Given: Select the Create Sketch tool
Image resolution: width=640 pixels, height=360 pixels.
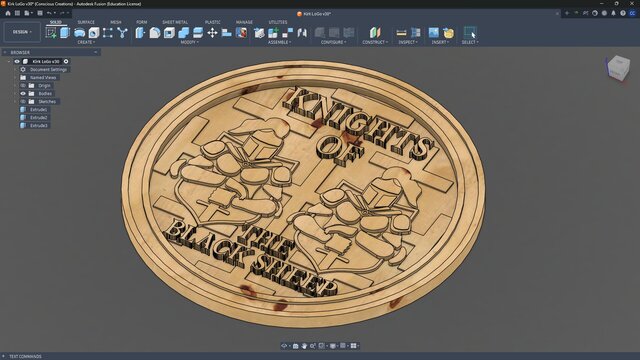Looking at the screenshot, I should point(51,33).
